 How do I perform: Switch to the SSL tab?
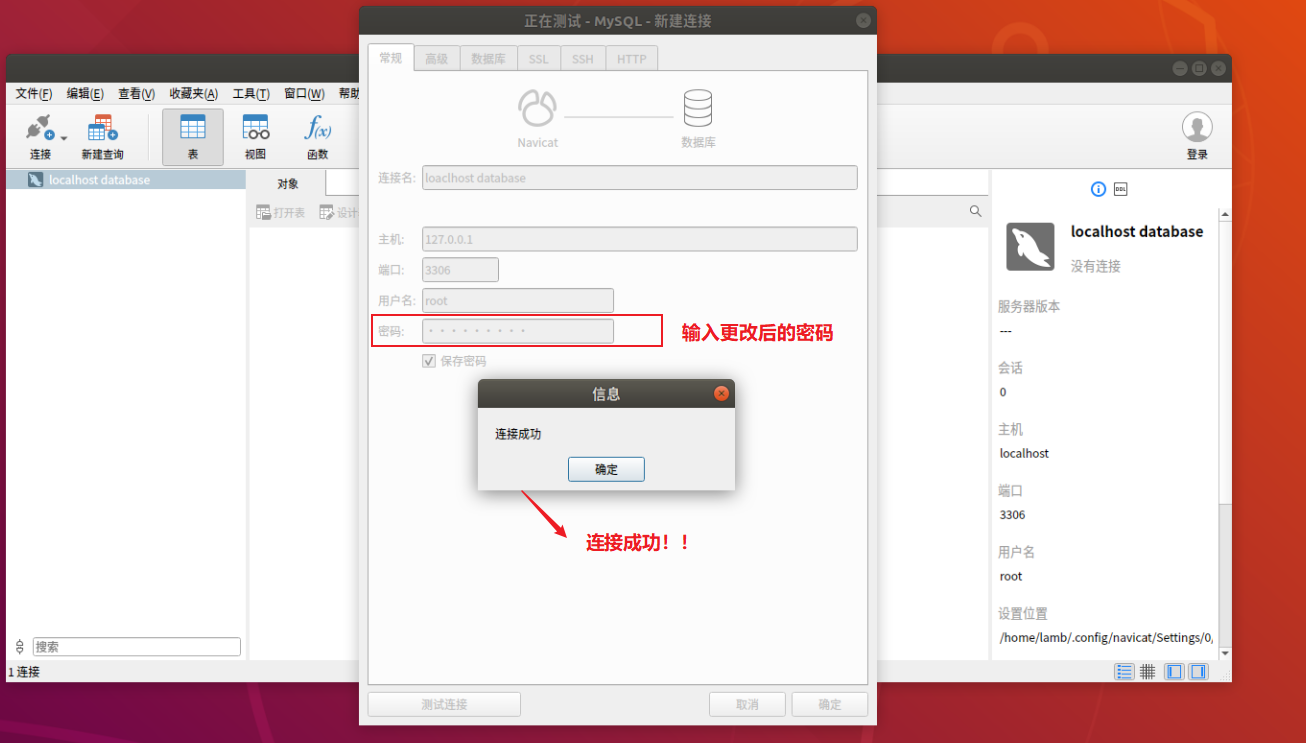pyautogui.click(x=538, y=59)
